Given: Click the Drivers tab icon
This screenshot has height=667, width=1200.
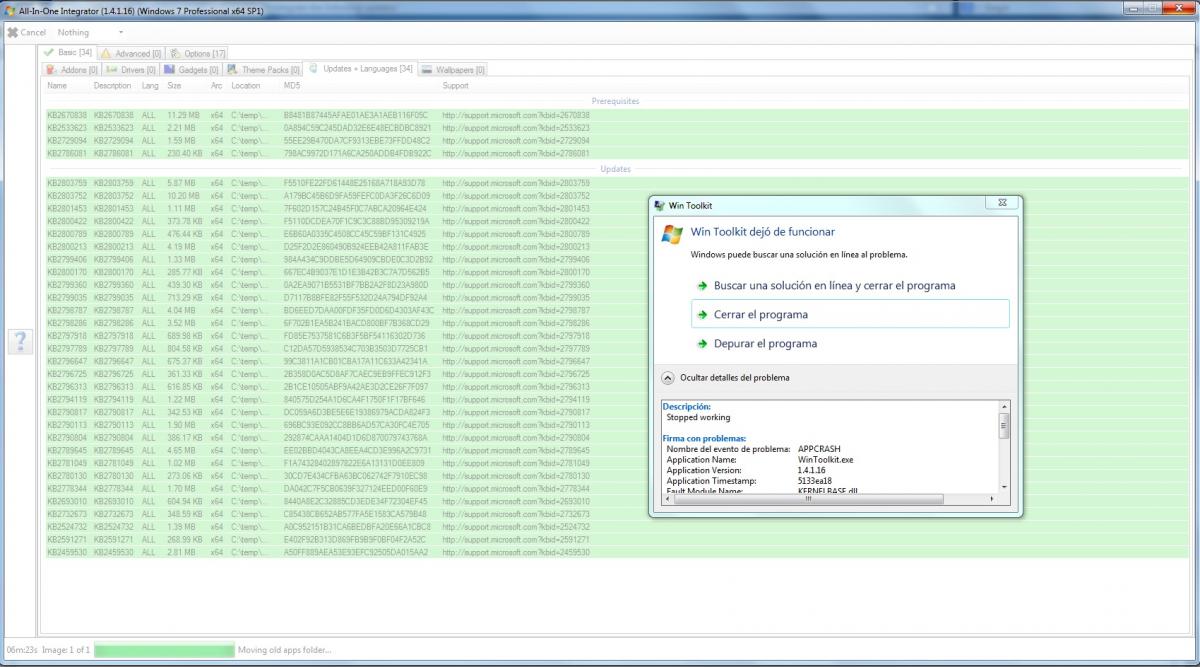Looking at the screenshot, I should click(x=111, y=70).
